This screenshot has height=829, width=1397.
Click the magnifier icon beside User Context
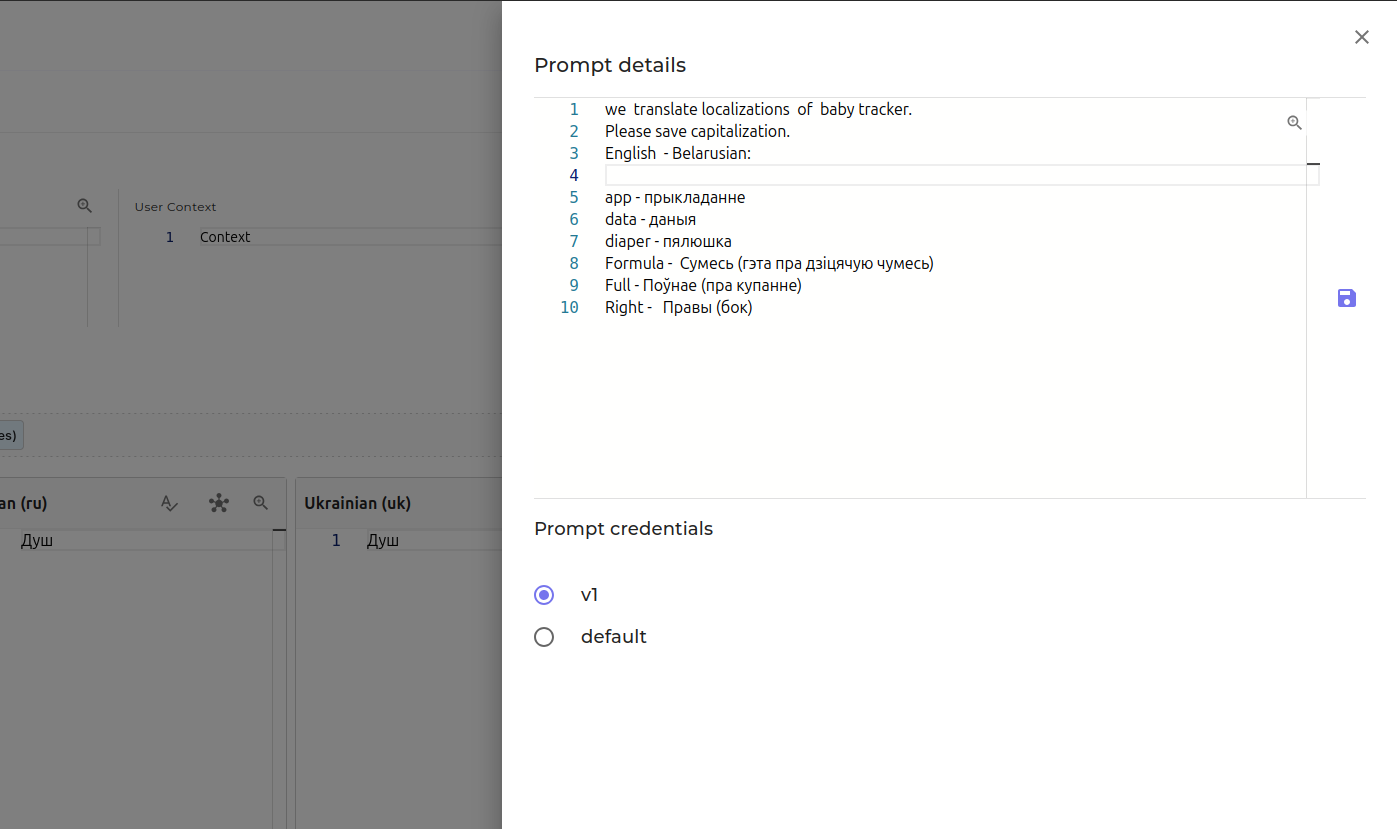(x=85, y=206)
